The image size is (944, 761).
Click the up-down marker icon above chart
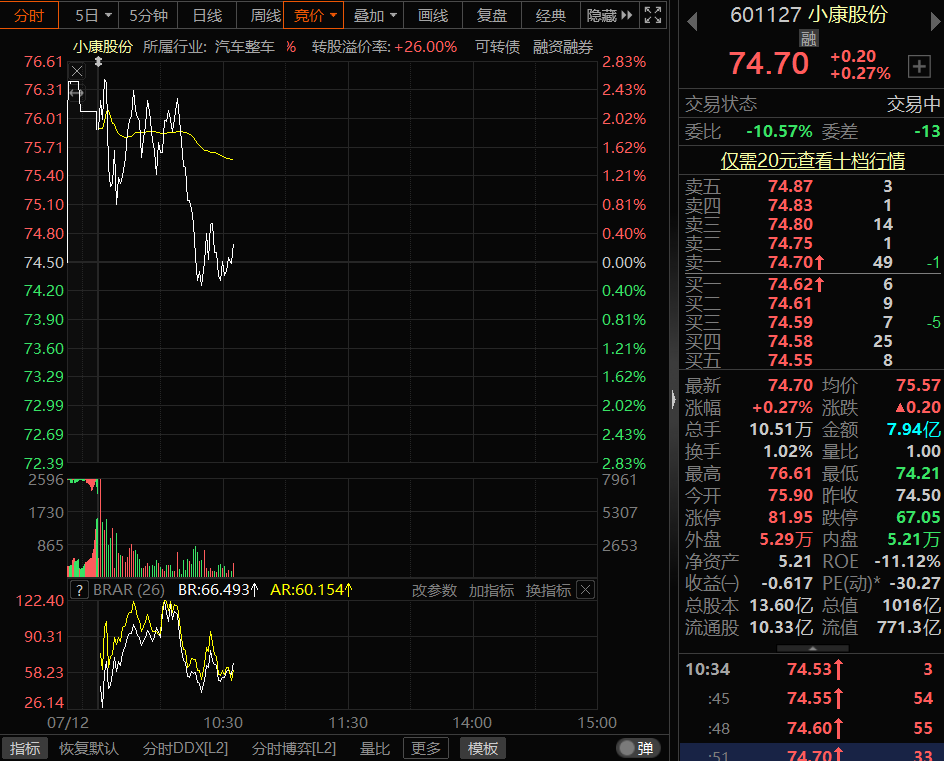[98, 61]
